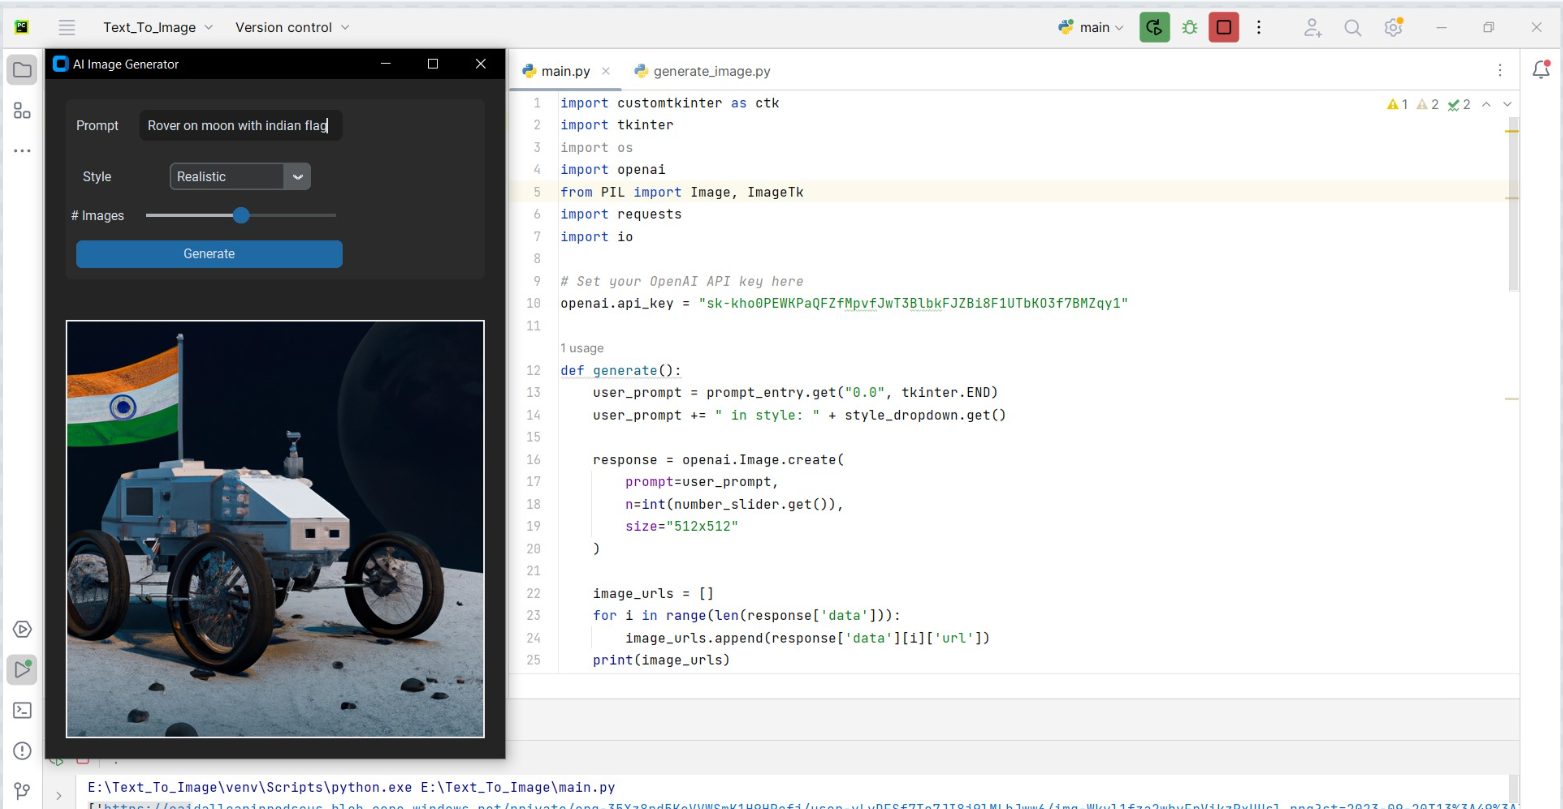
Task: Open IDE settings gear icon
Action: point(1393,28)
